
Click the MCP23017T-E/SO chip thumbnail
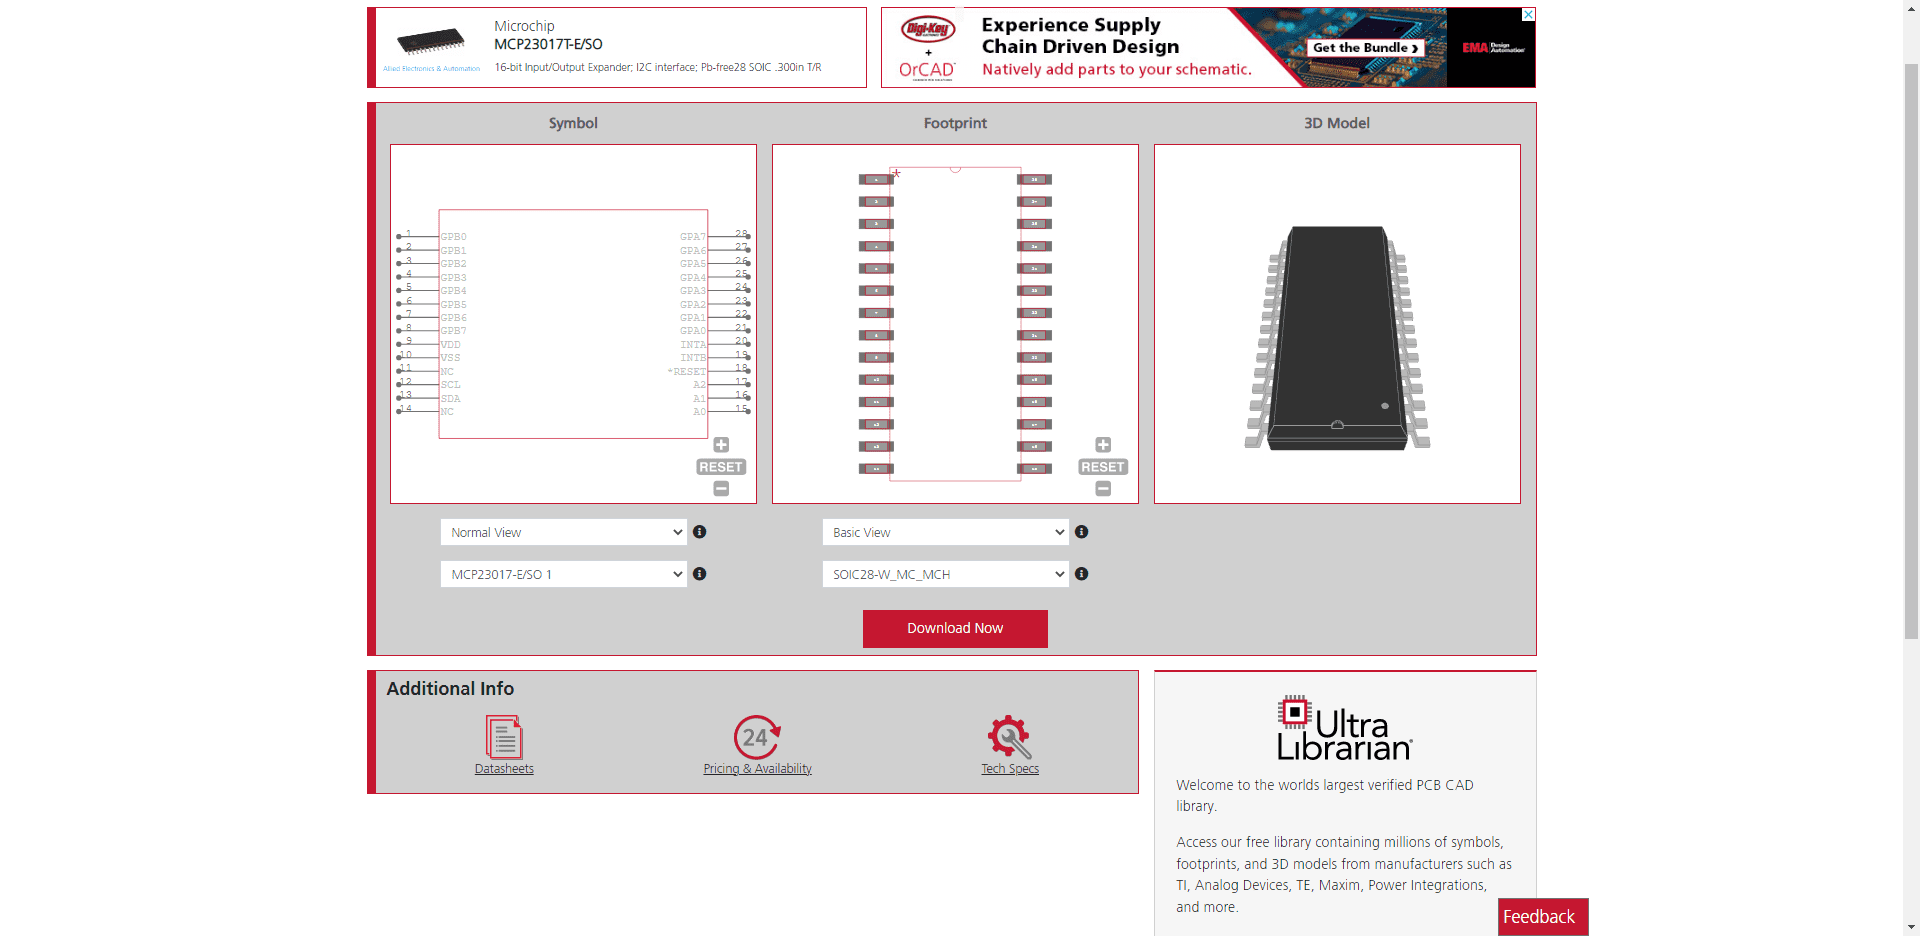(431, 41)
